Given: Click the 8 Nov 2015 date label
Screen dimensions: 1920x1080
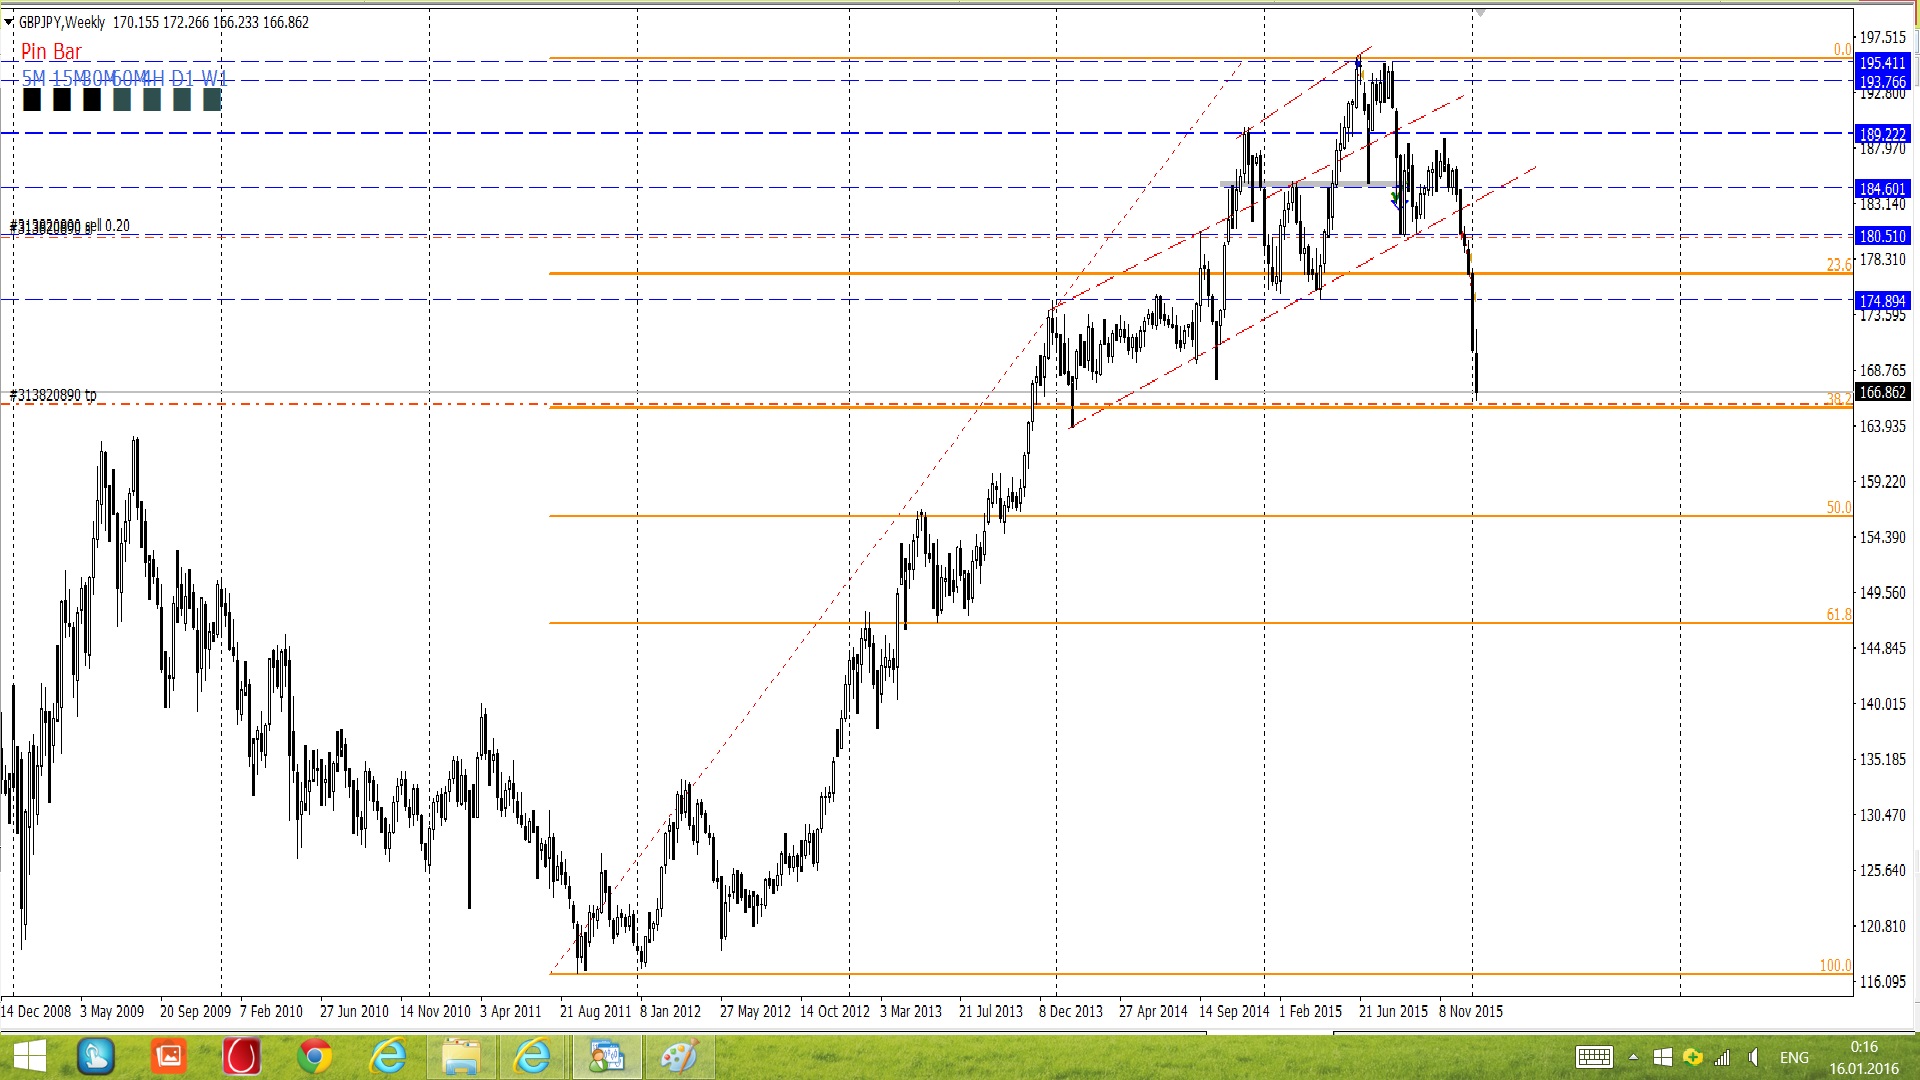Looking at the screenshot, I should tap(1470, 1011).
